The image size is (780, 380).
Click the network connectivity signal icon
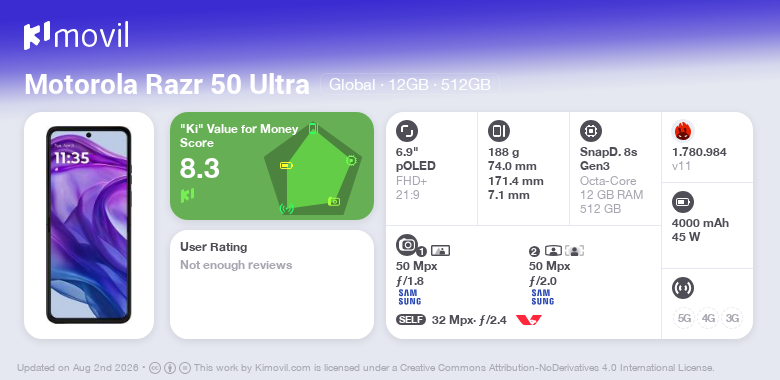click(682, 288)
